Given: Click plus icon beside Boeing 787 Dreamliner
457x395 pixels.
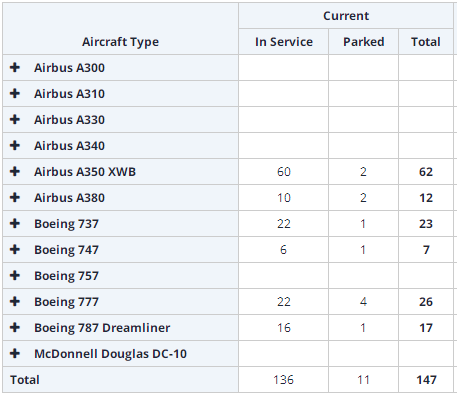Looking at the screenshot, I should [x=15, y=327].
